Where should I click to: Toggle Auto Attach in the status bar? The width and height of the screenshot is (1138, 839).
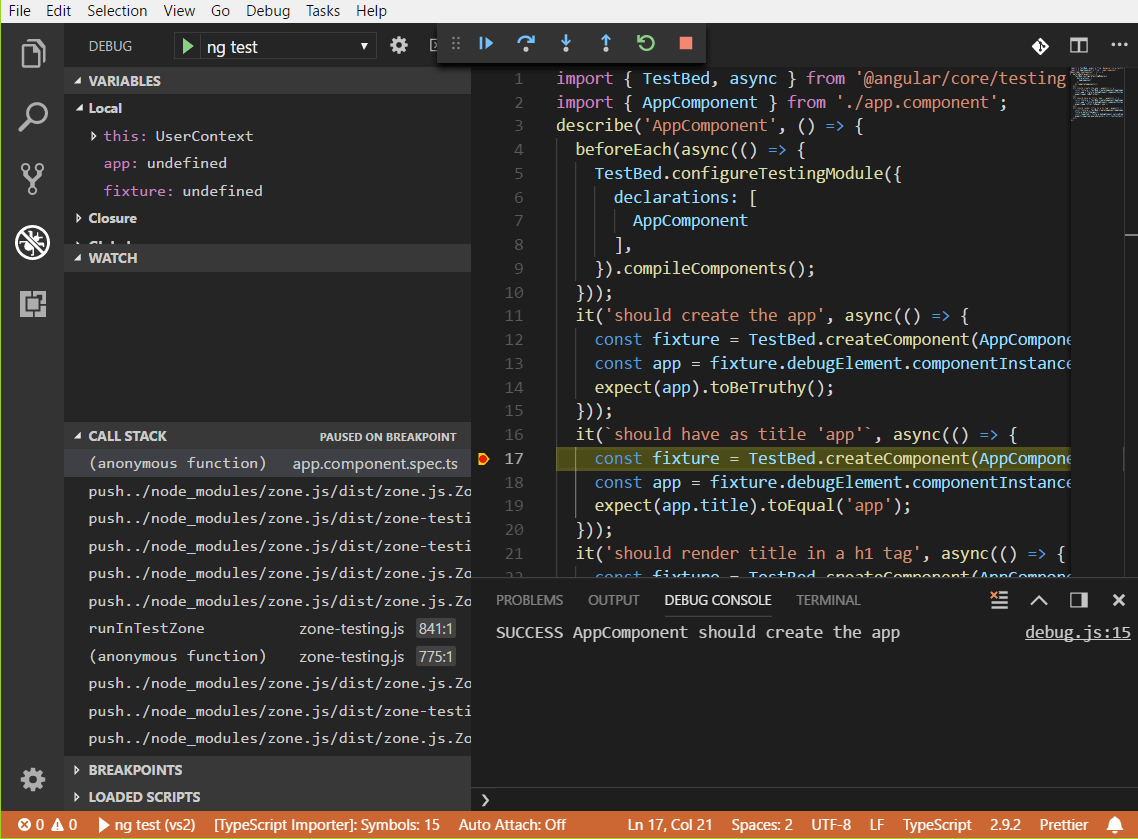pyautogui.click(x=512, y=825)
